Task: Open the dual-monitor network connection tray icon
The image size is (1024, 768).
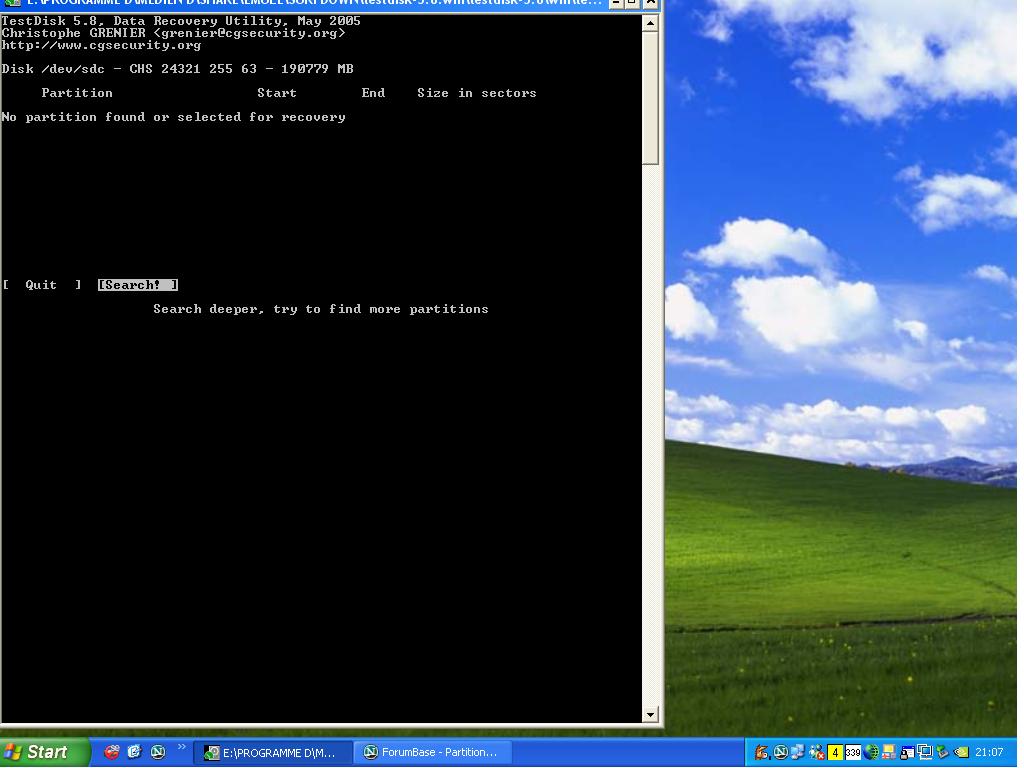Action: [x=925, y=752]
